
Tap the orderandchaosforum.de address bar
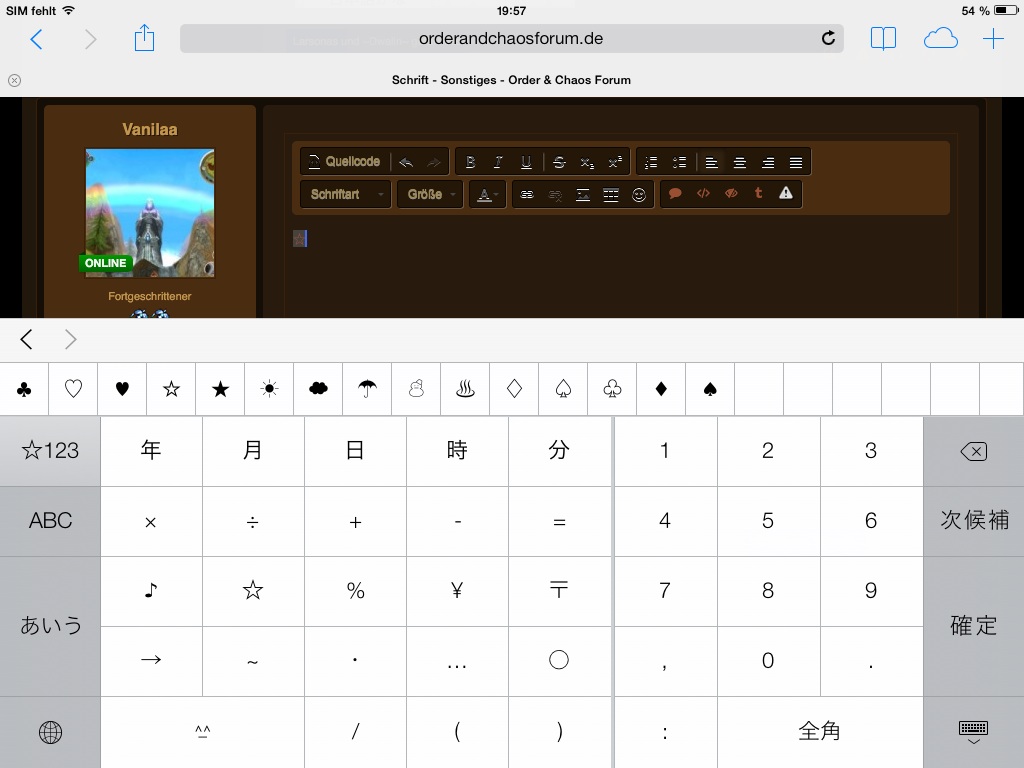click(x=511, y=39)
